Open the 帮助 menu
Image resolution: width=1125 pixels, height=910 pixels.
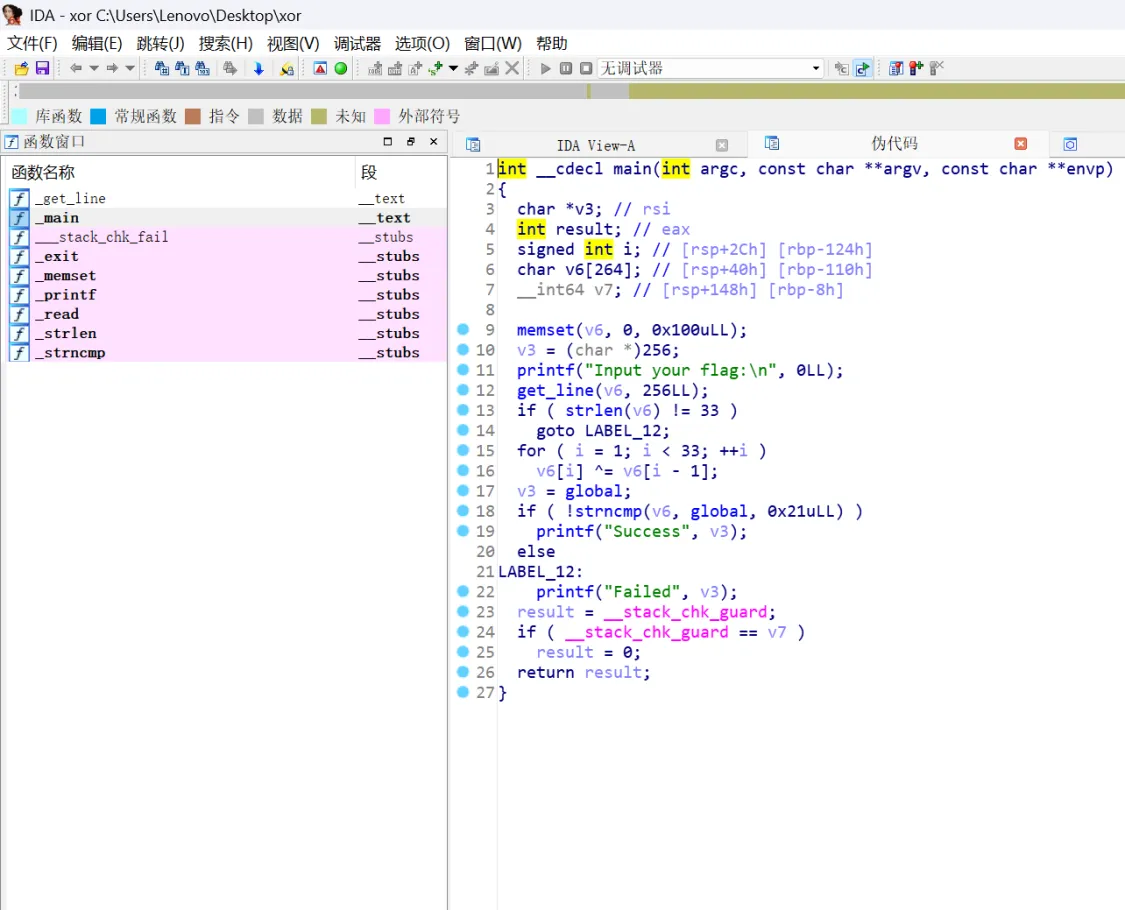click(552, 43)
